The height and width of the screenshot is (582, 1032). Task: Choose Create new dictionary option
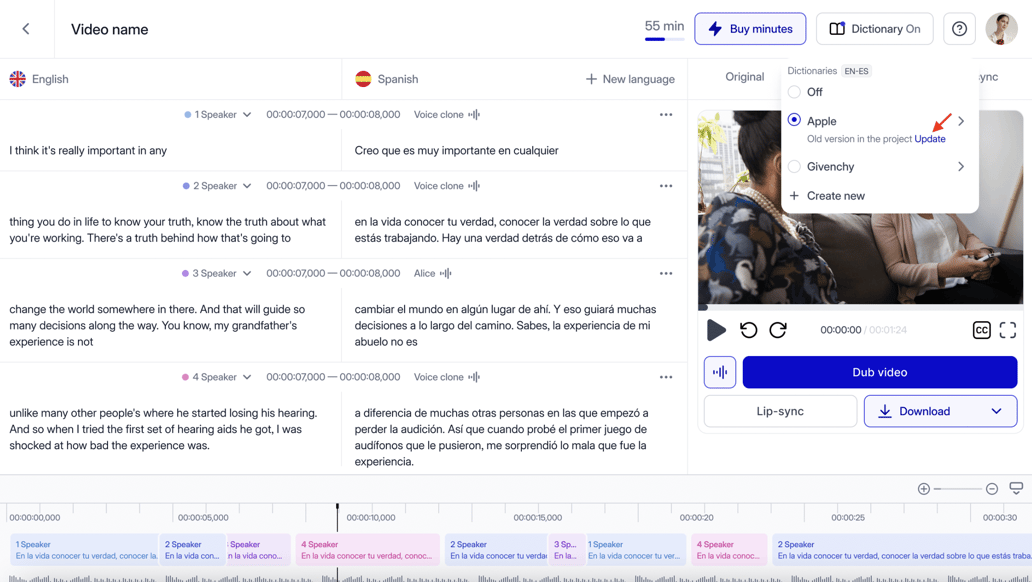click(x=827, y=196)
